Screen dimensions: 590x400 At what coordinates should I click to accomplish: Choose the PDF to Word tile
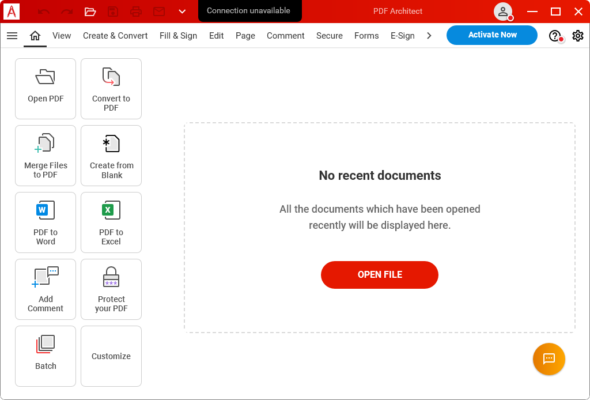coord(46,222)
